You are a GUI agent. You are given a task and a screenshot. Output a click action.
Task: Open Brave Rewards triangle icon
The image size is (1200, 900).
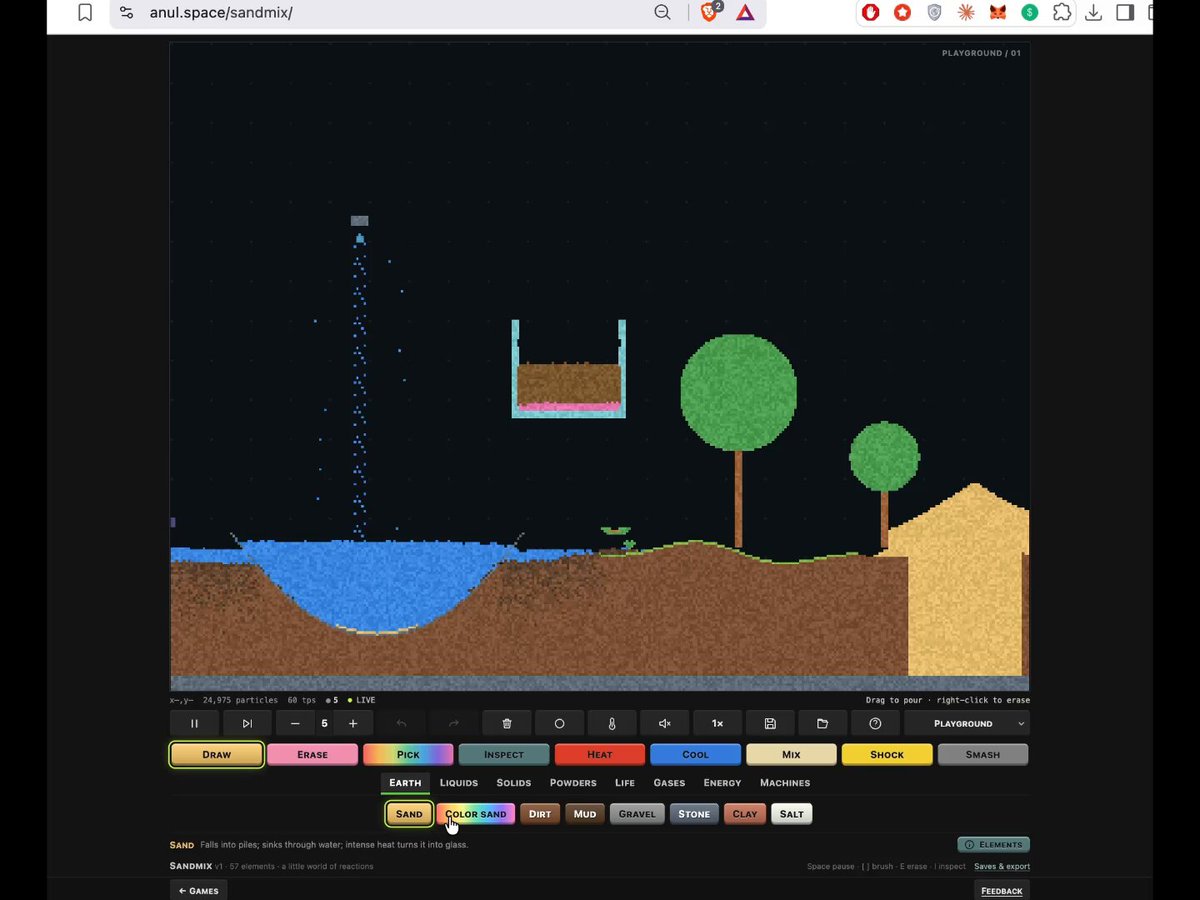[745, 13]
